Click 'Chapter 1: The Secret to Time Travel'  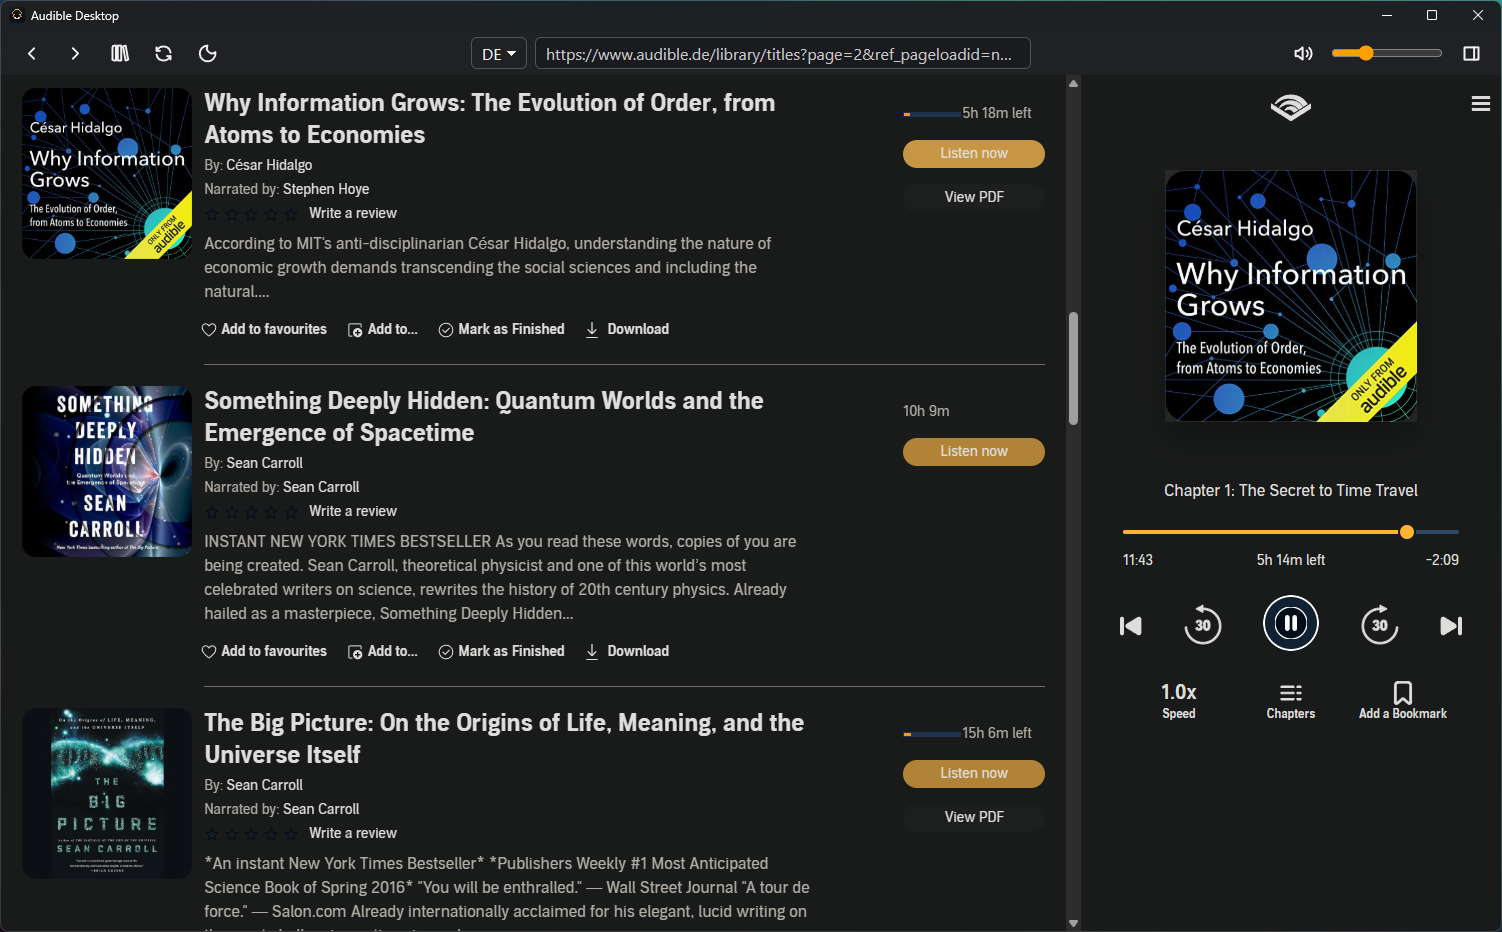coord(1290,490)
